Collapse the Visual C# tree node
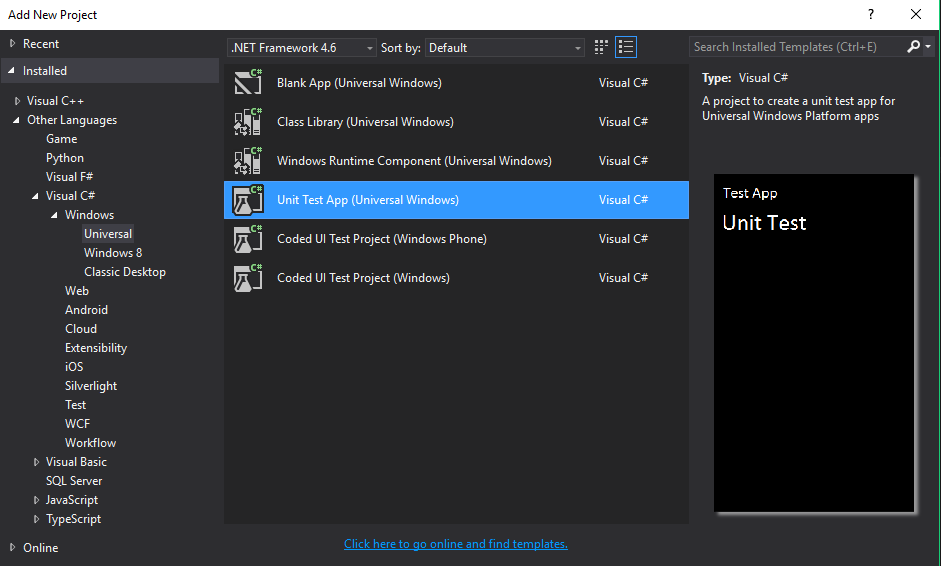The height and width of the screenshot is (566, 941). (x=37, y=196)
